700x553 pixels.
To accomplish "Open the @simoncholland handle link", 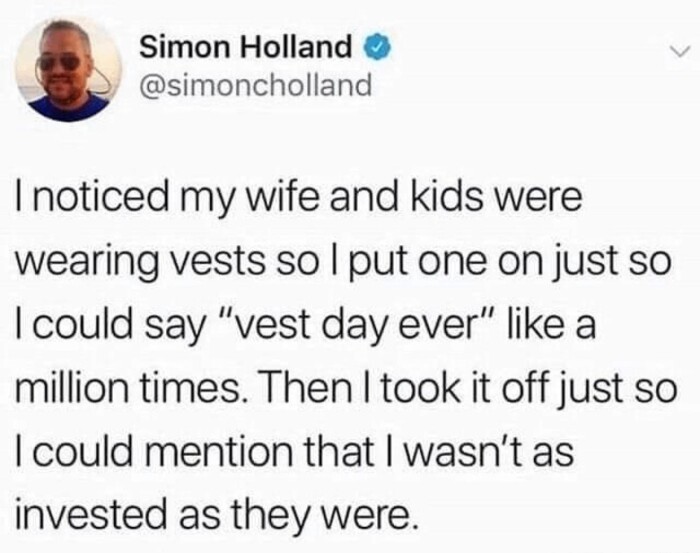I will coord(254,85).
